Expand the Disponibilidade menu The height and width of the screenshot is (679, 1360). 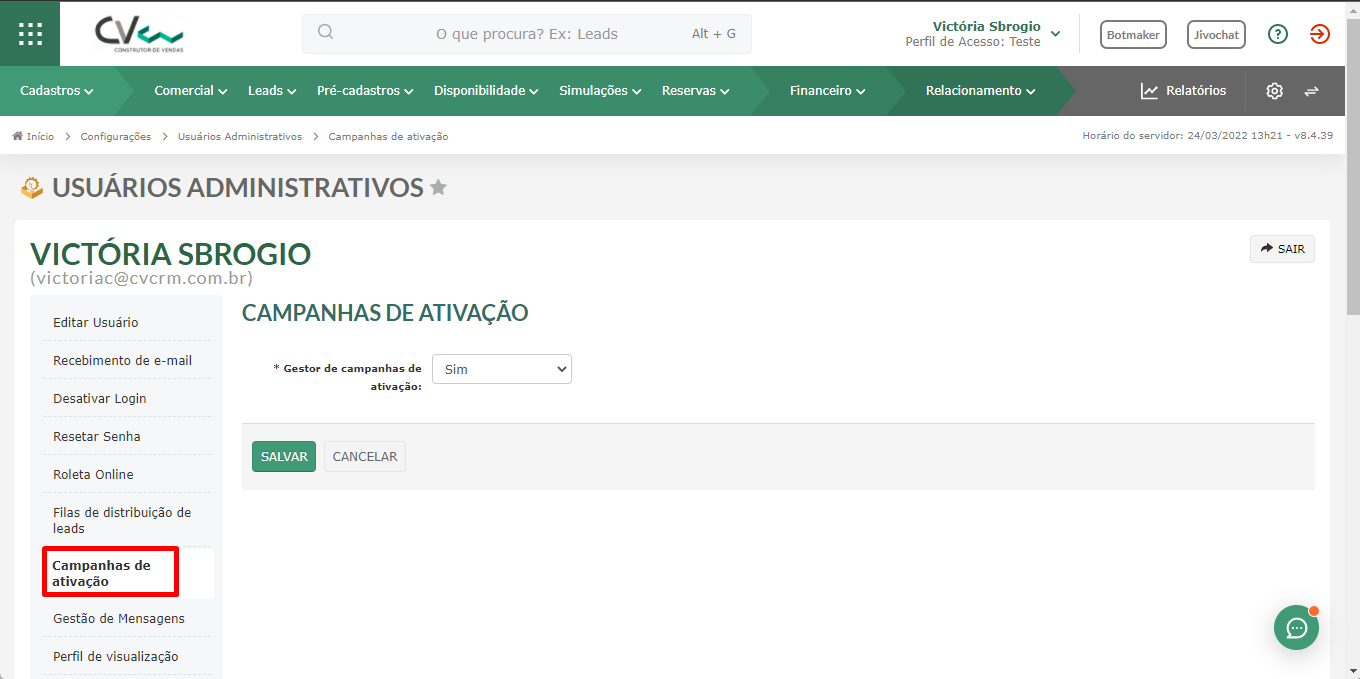pyautogui.click(x=486, y=91)
